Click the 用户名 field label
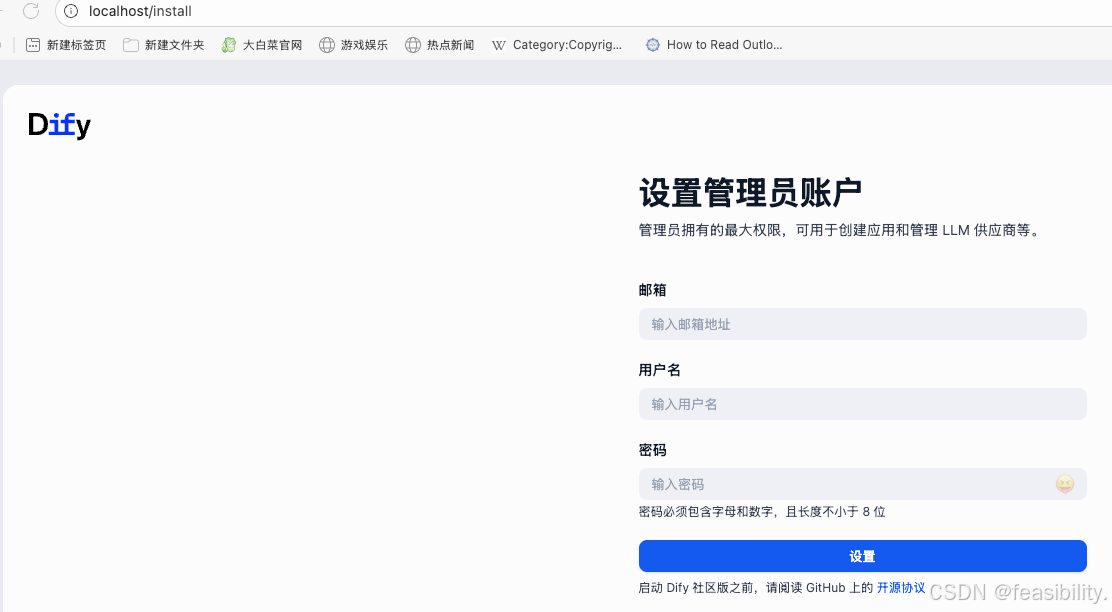Viewport: 1112px width, 612px height. point(660,370)
